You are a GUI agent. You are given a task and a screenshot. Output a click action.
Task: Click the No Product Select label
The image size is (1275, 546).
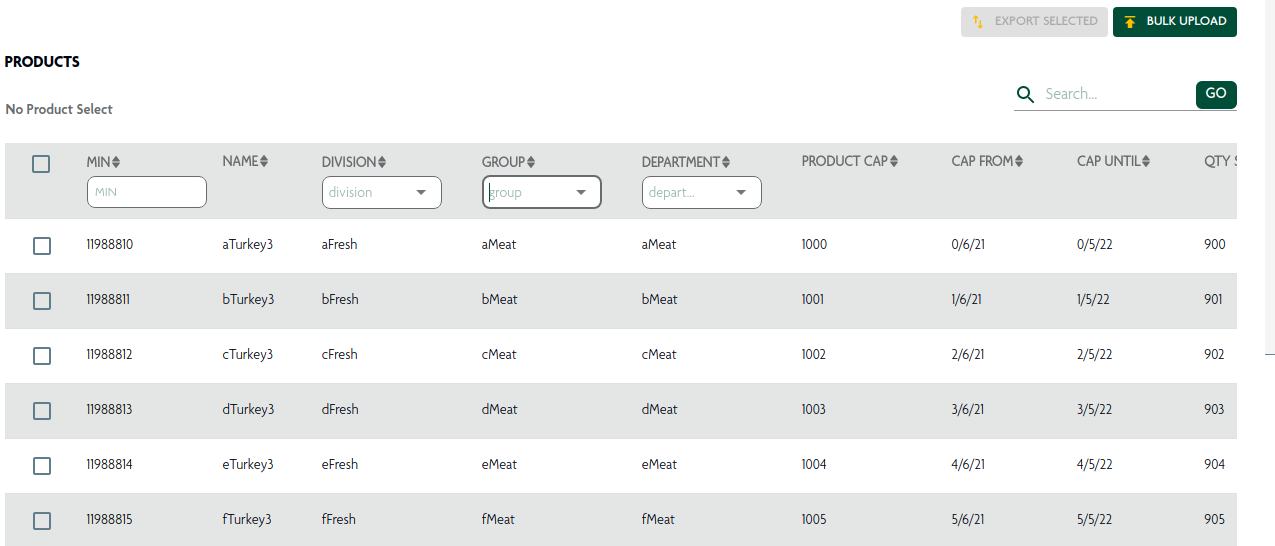(59, 109)
